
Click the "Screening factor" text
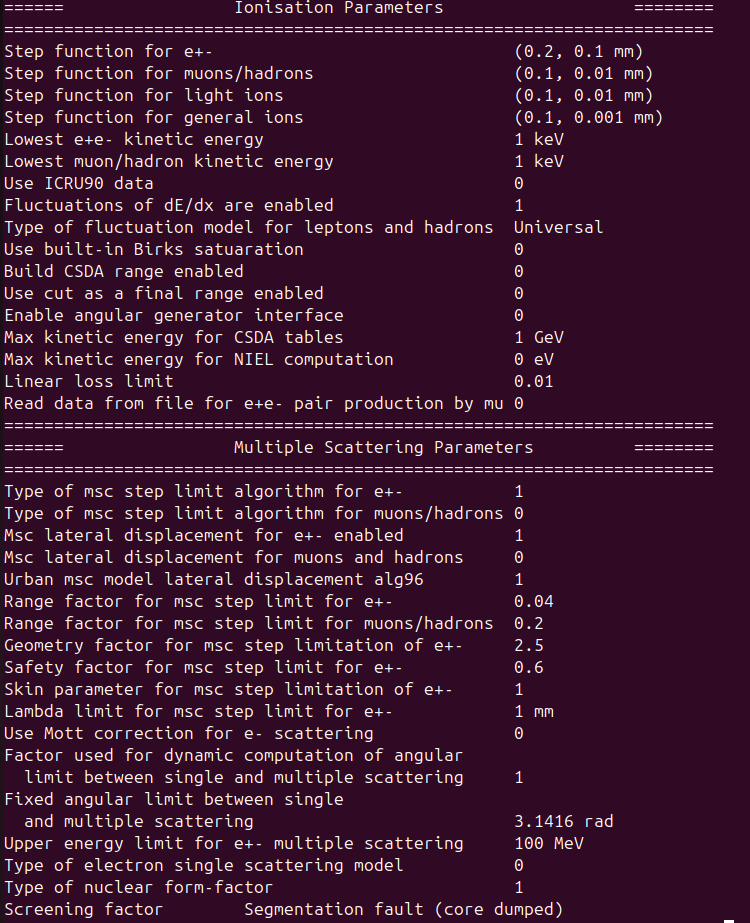pos(84,910)
